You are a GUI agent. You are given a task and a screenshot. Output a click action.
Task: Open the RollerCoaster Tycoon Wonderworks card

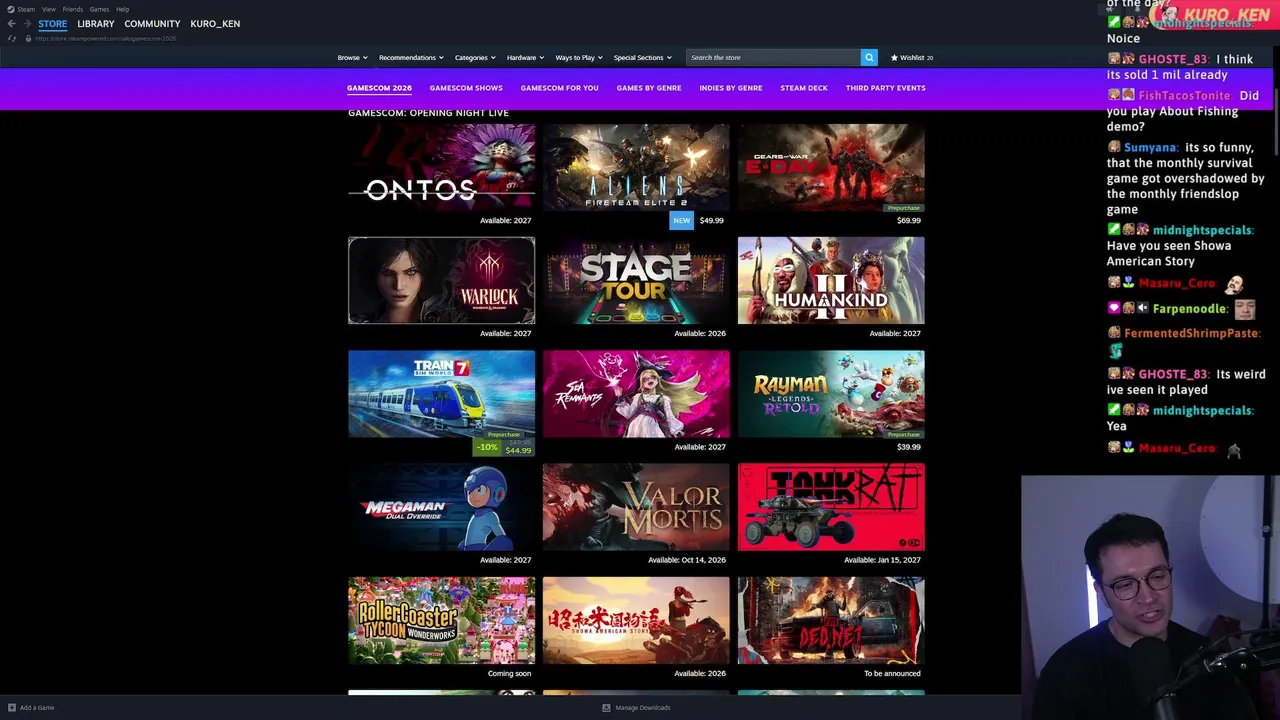441,620
